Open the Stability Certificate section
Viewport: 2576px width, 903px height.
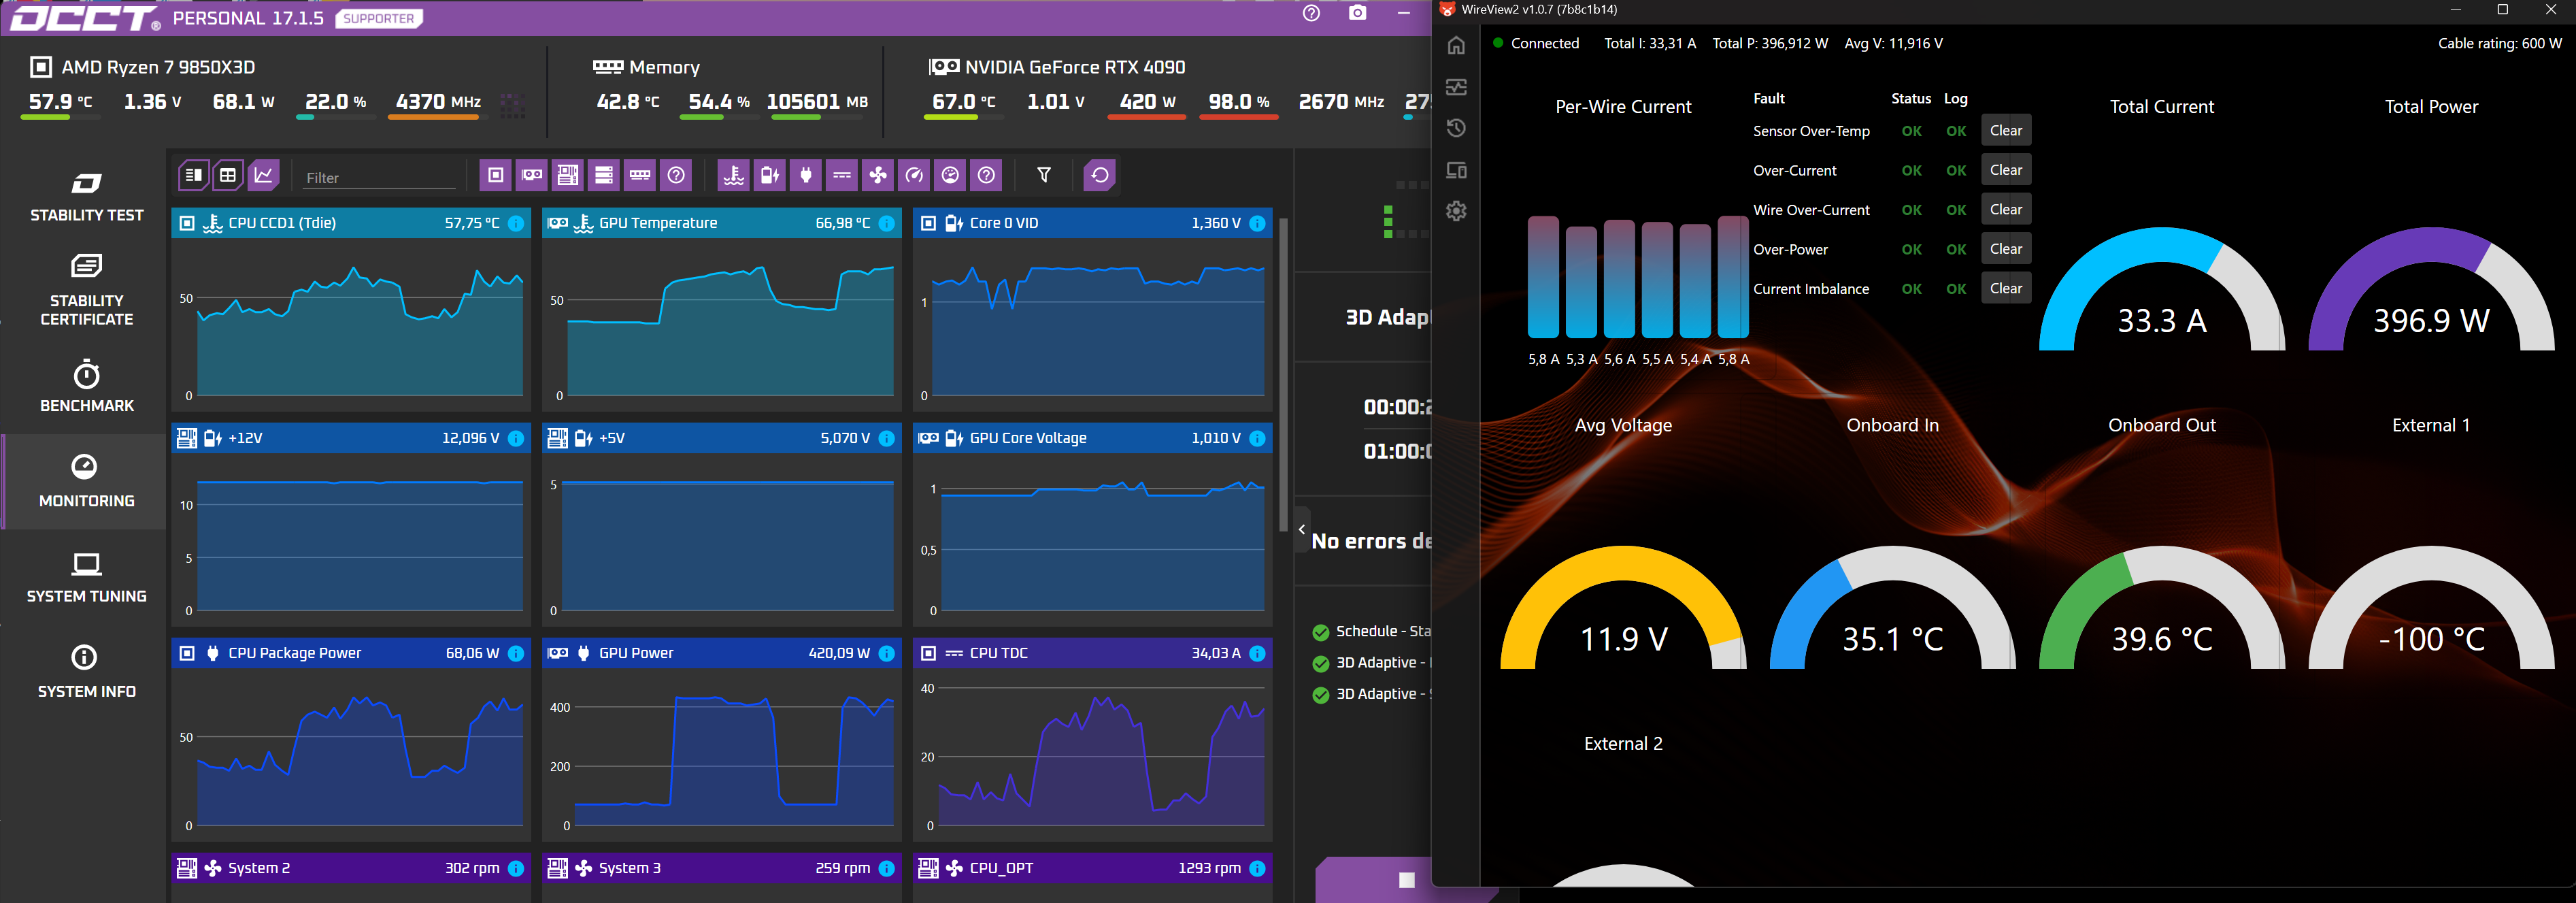pos(86,290)
